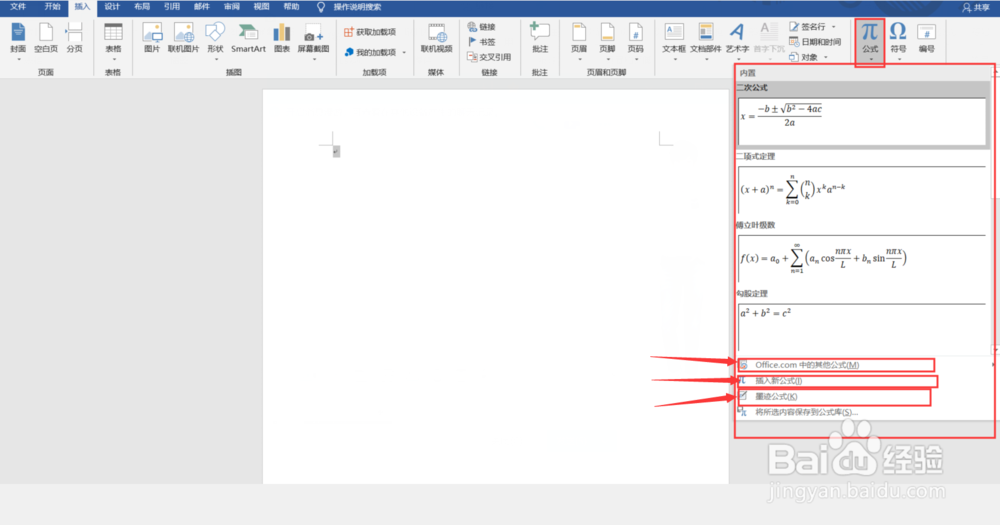Insert a SmartArt graphic
The height and width of the screenshot is (525, 1000).
click(248, 38)
